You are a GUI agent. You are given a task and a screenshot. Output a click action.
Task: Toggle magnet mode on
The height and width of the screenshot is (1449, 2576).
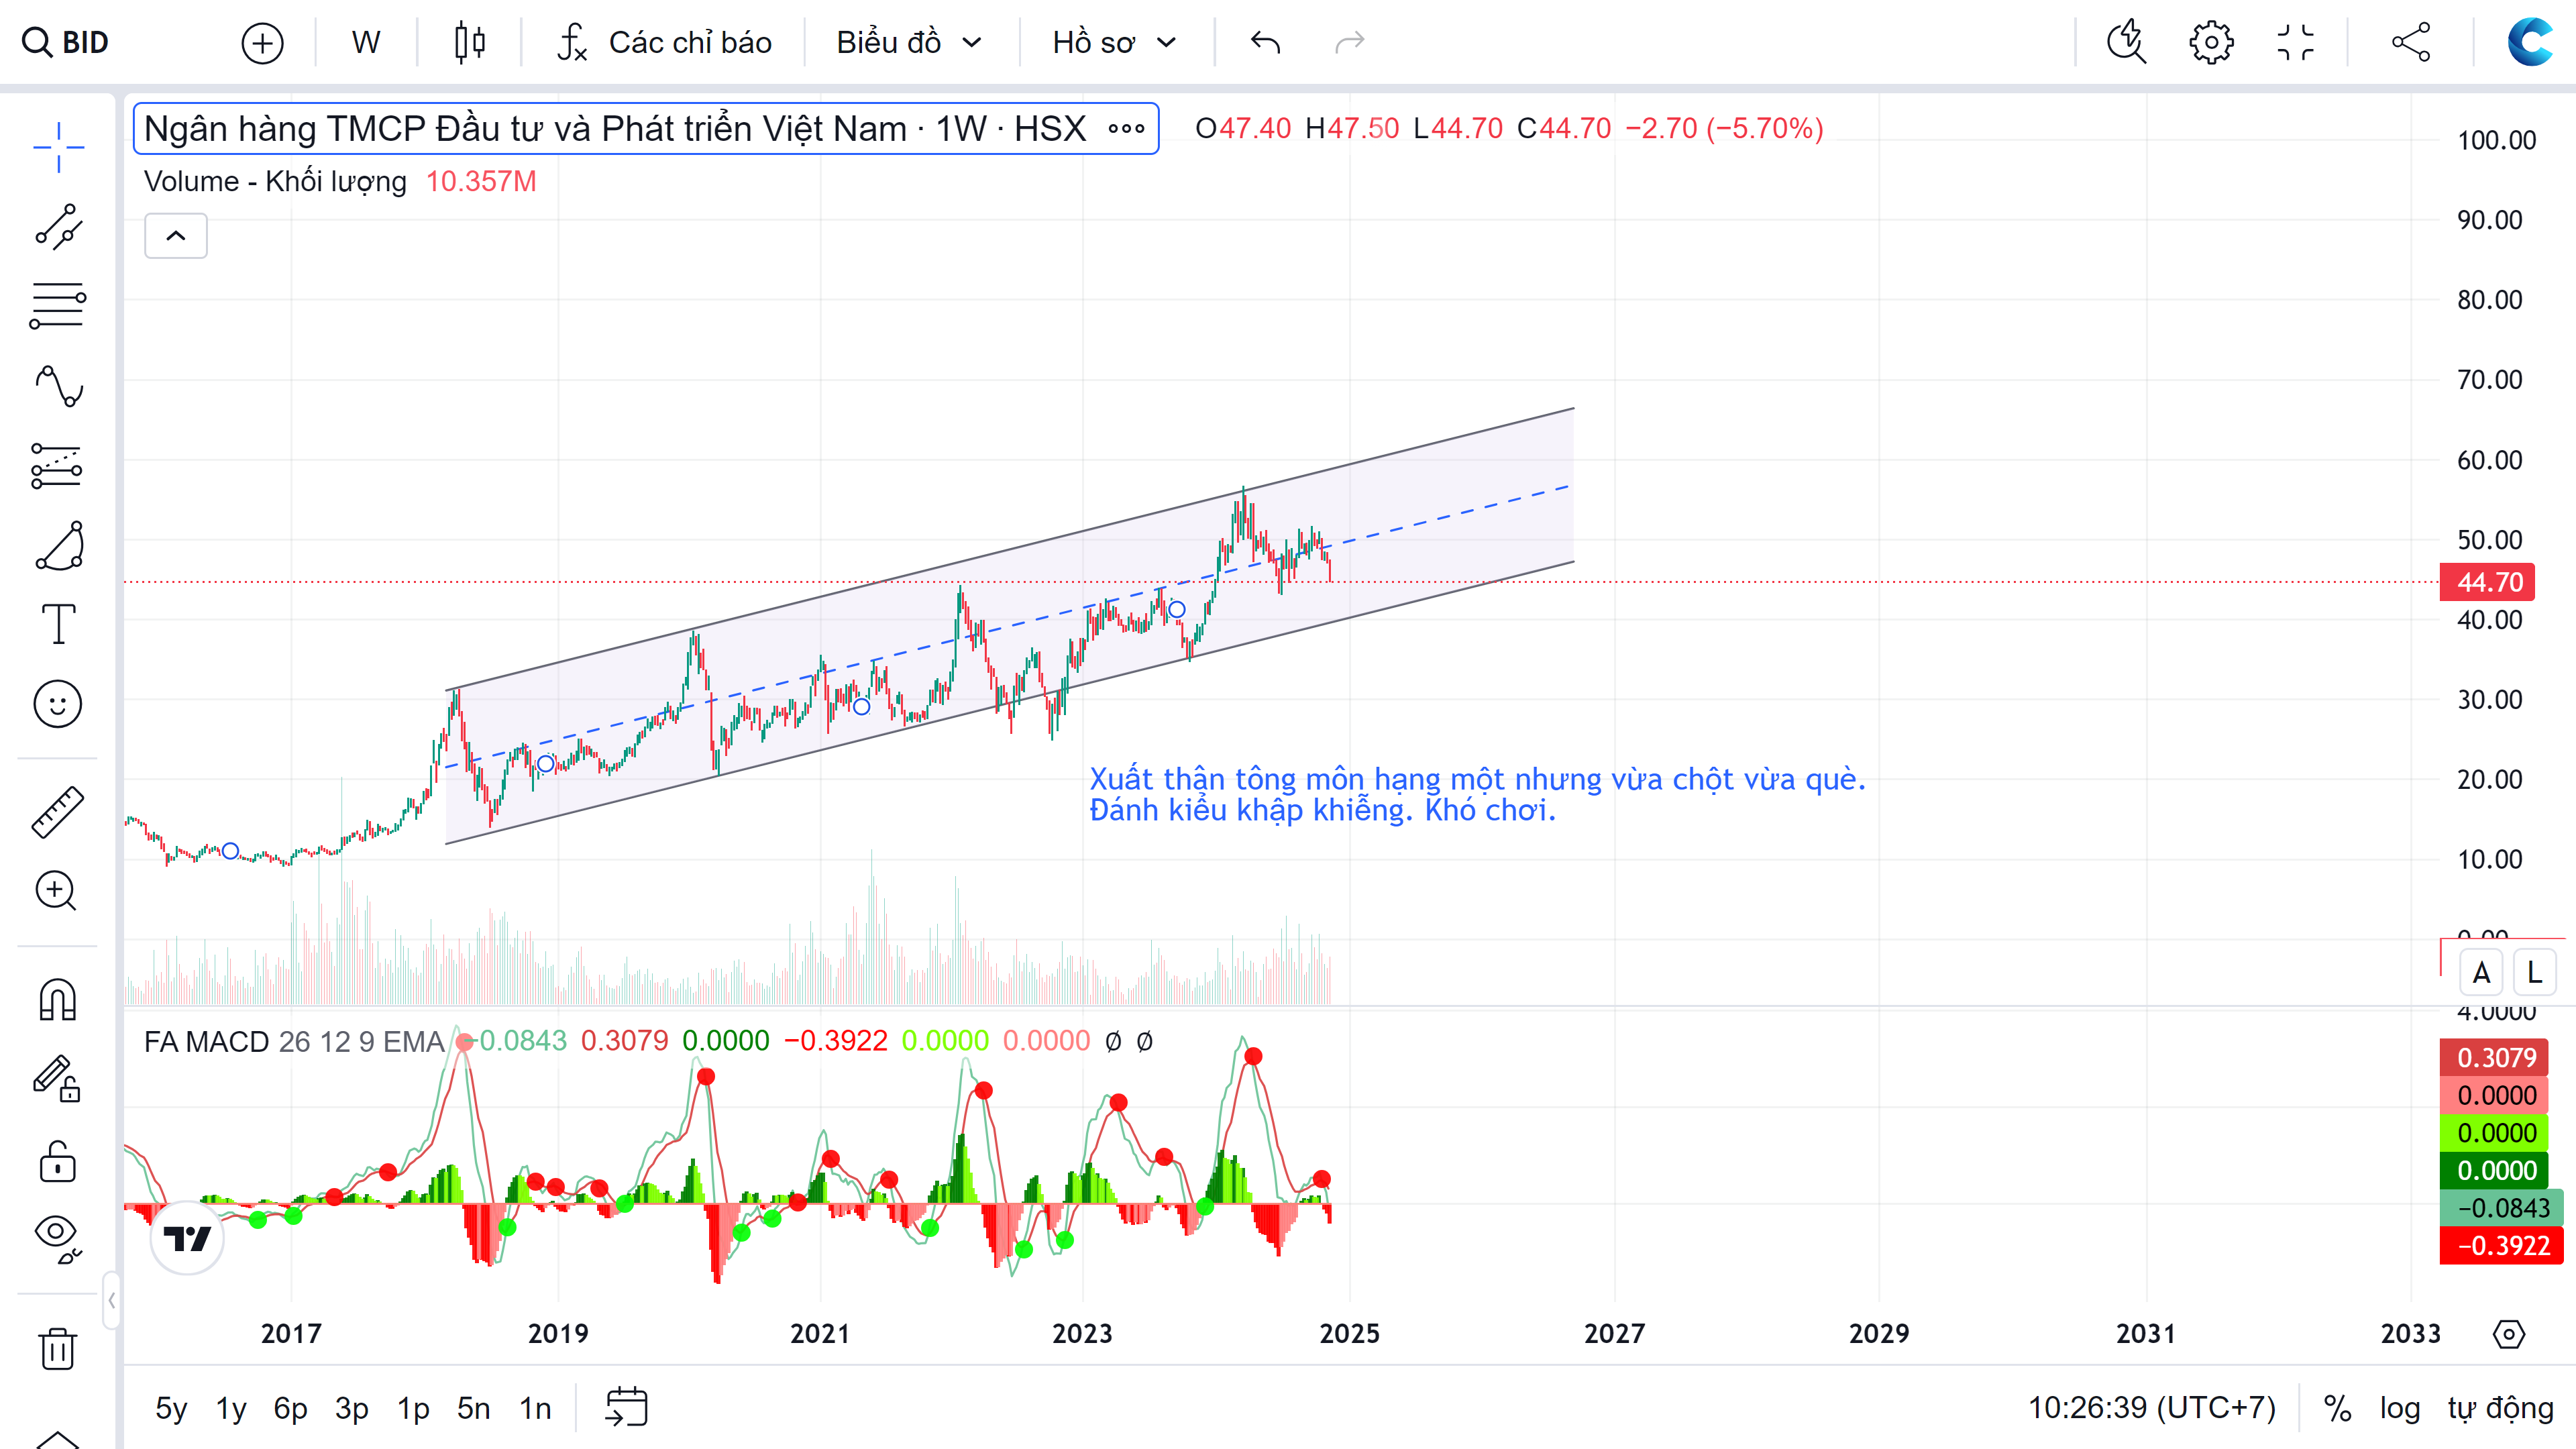pos(58,999)
